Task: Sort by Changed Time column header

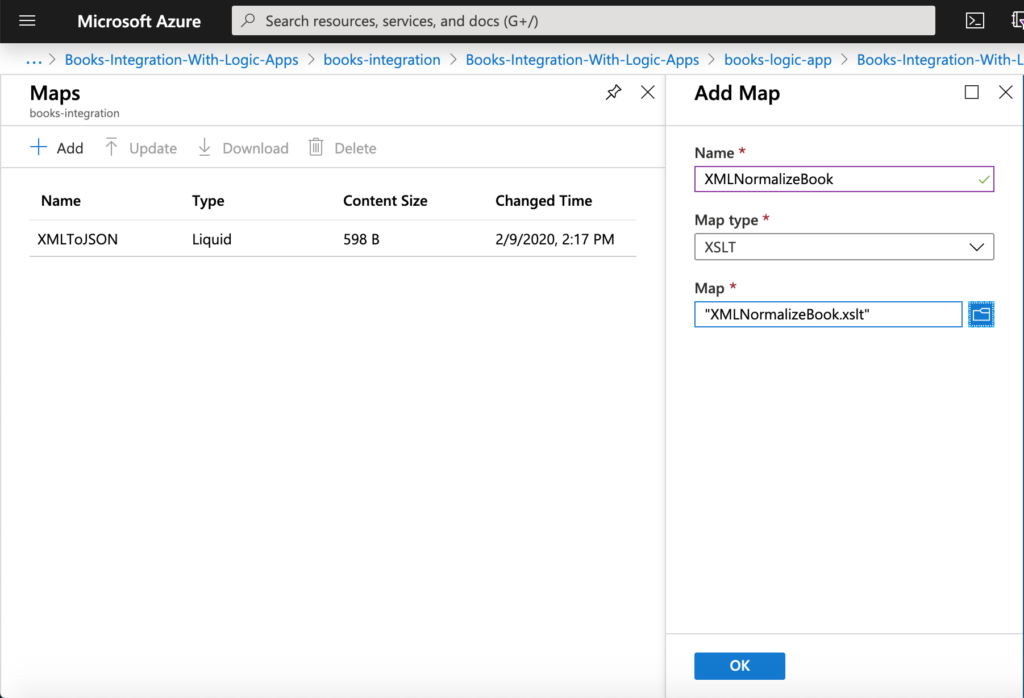Action: pos(543,200)
